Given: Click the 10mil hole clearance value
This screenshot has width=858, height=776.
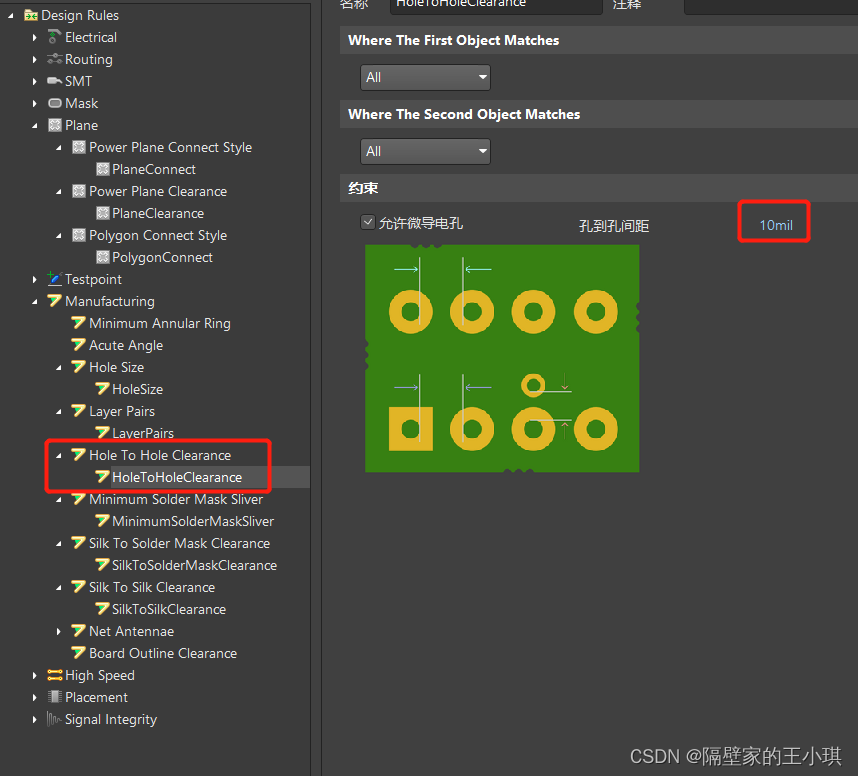Looking at the screenshot, I should [x=775, y=225].
